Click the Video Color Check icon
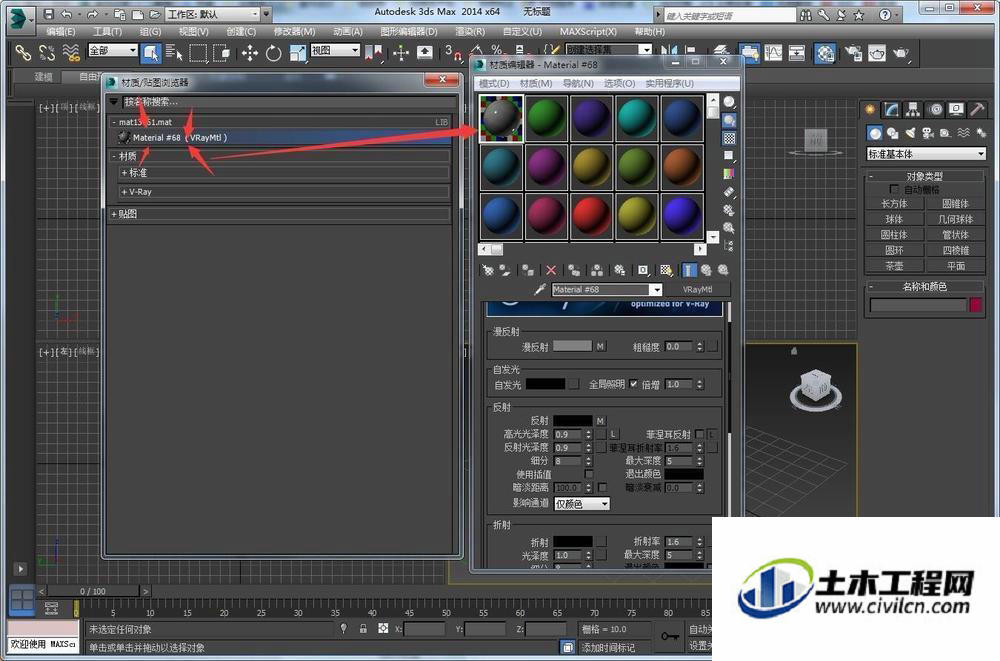 (x=729, y=174)
